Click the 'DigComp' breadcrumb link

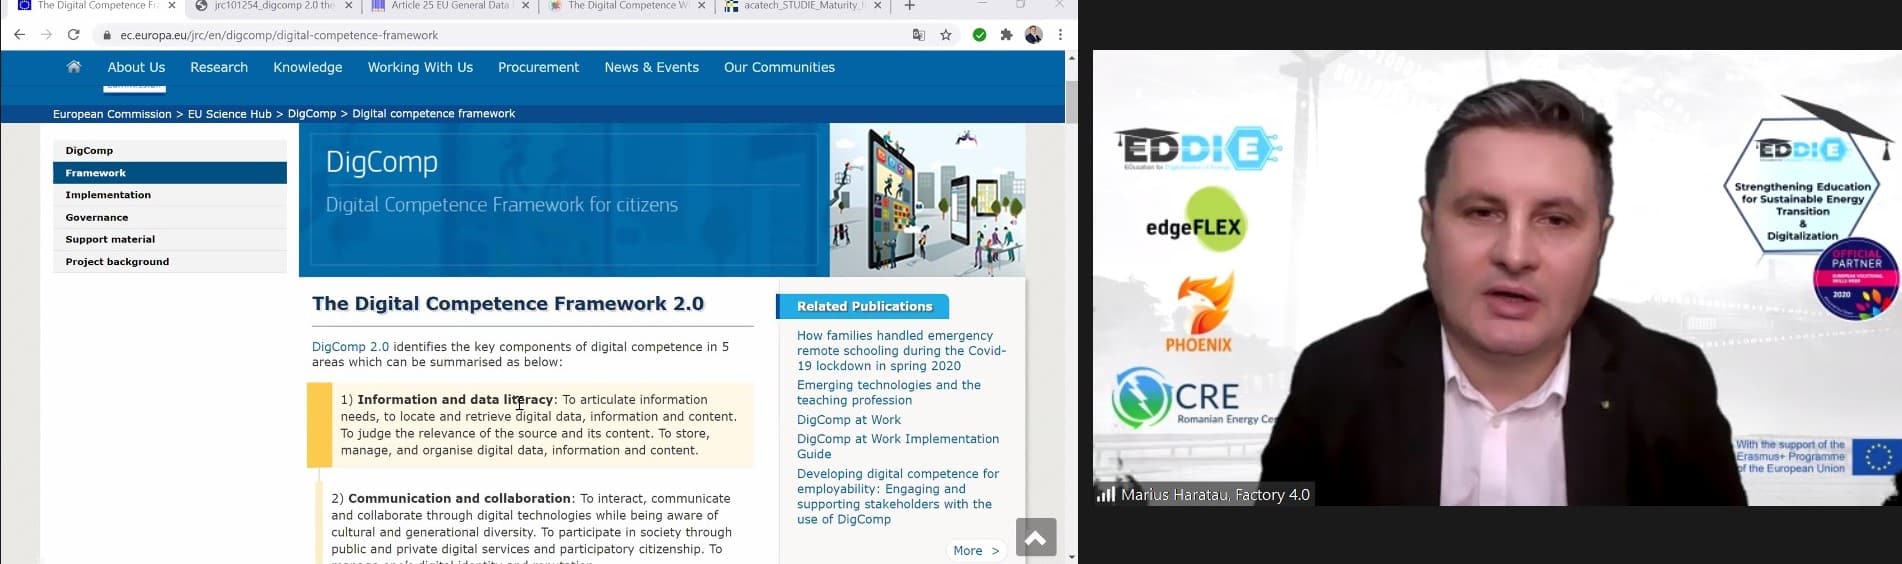click(x=312, y=114)
